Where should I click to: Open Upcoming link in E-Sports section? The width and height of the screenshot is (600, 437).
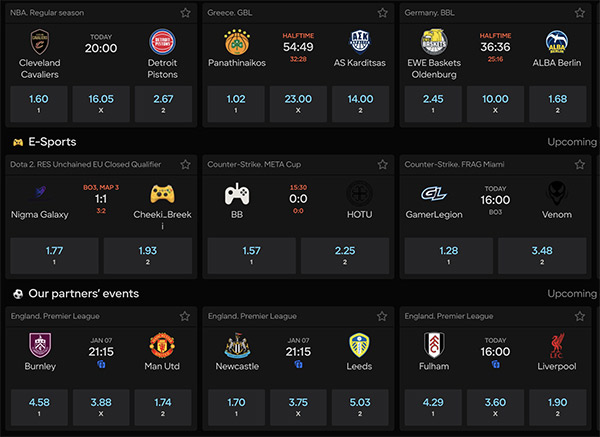click(572, 142)
